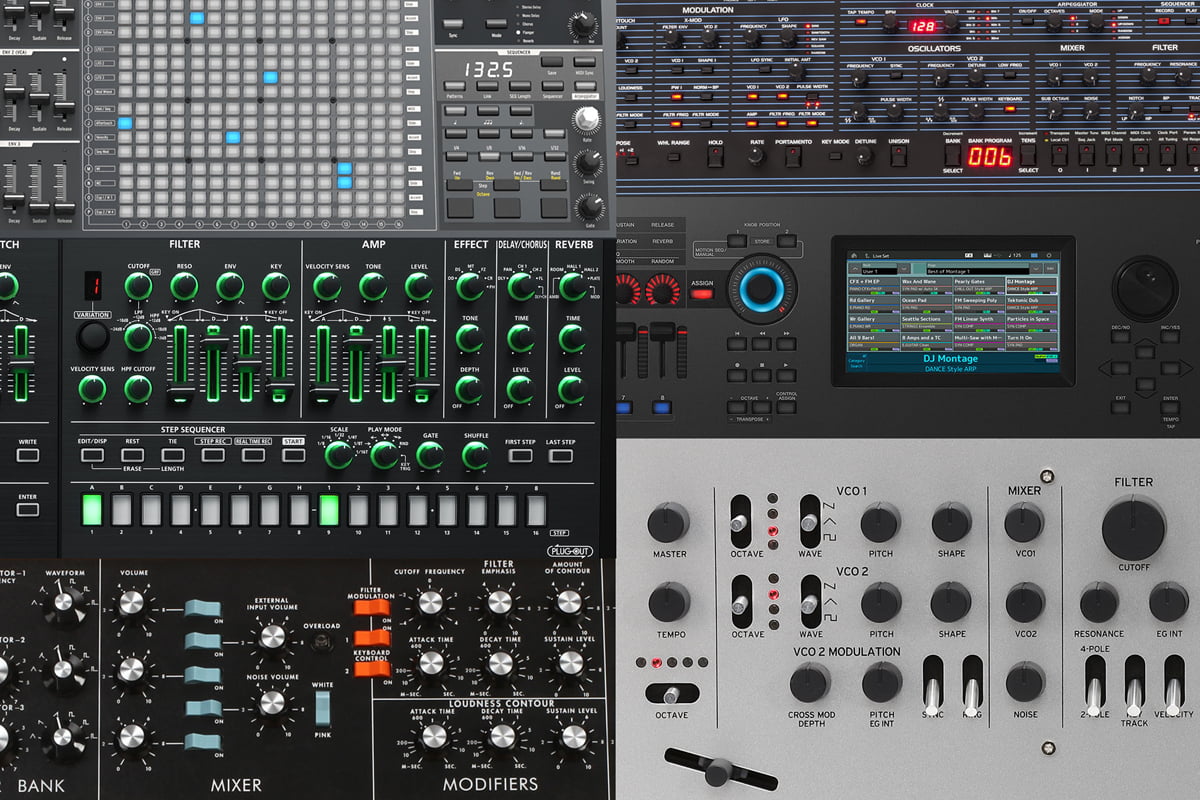The height and width of the screenshot is (800, 1200).
Task: Click step button 16 on step sequencer
Action: click(x=536, y=510)
